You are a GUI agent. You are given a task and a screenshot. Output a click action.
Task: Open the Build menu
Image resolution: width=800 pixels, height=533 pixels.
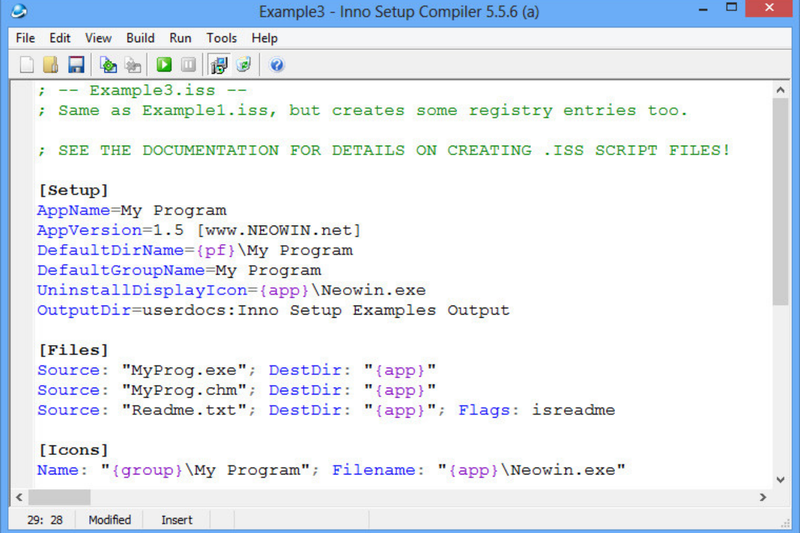(140, 38)
